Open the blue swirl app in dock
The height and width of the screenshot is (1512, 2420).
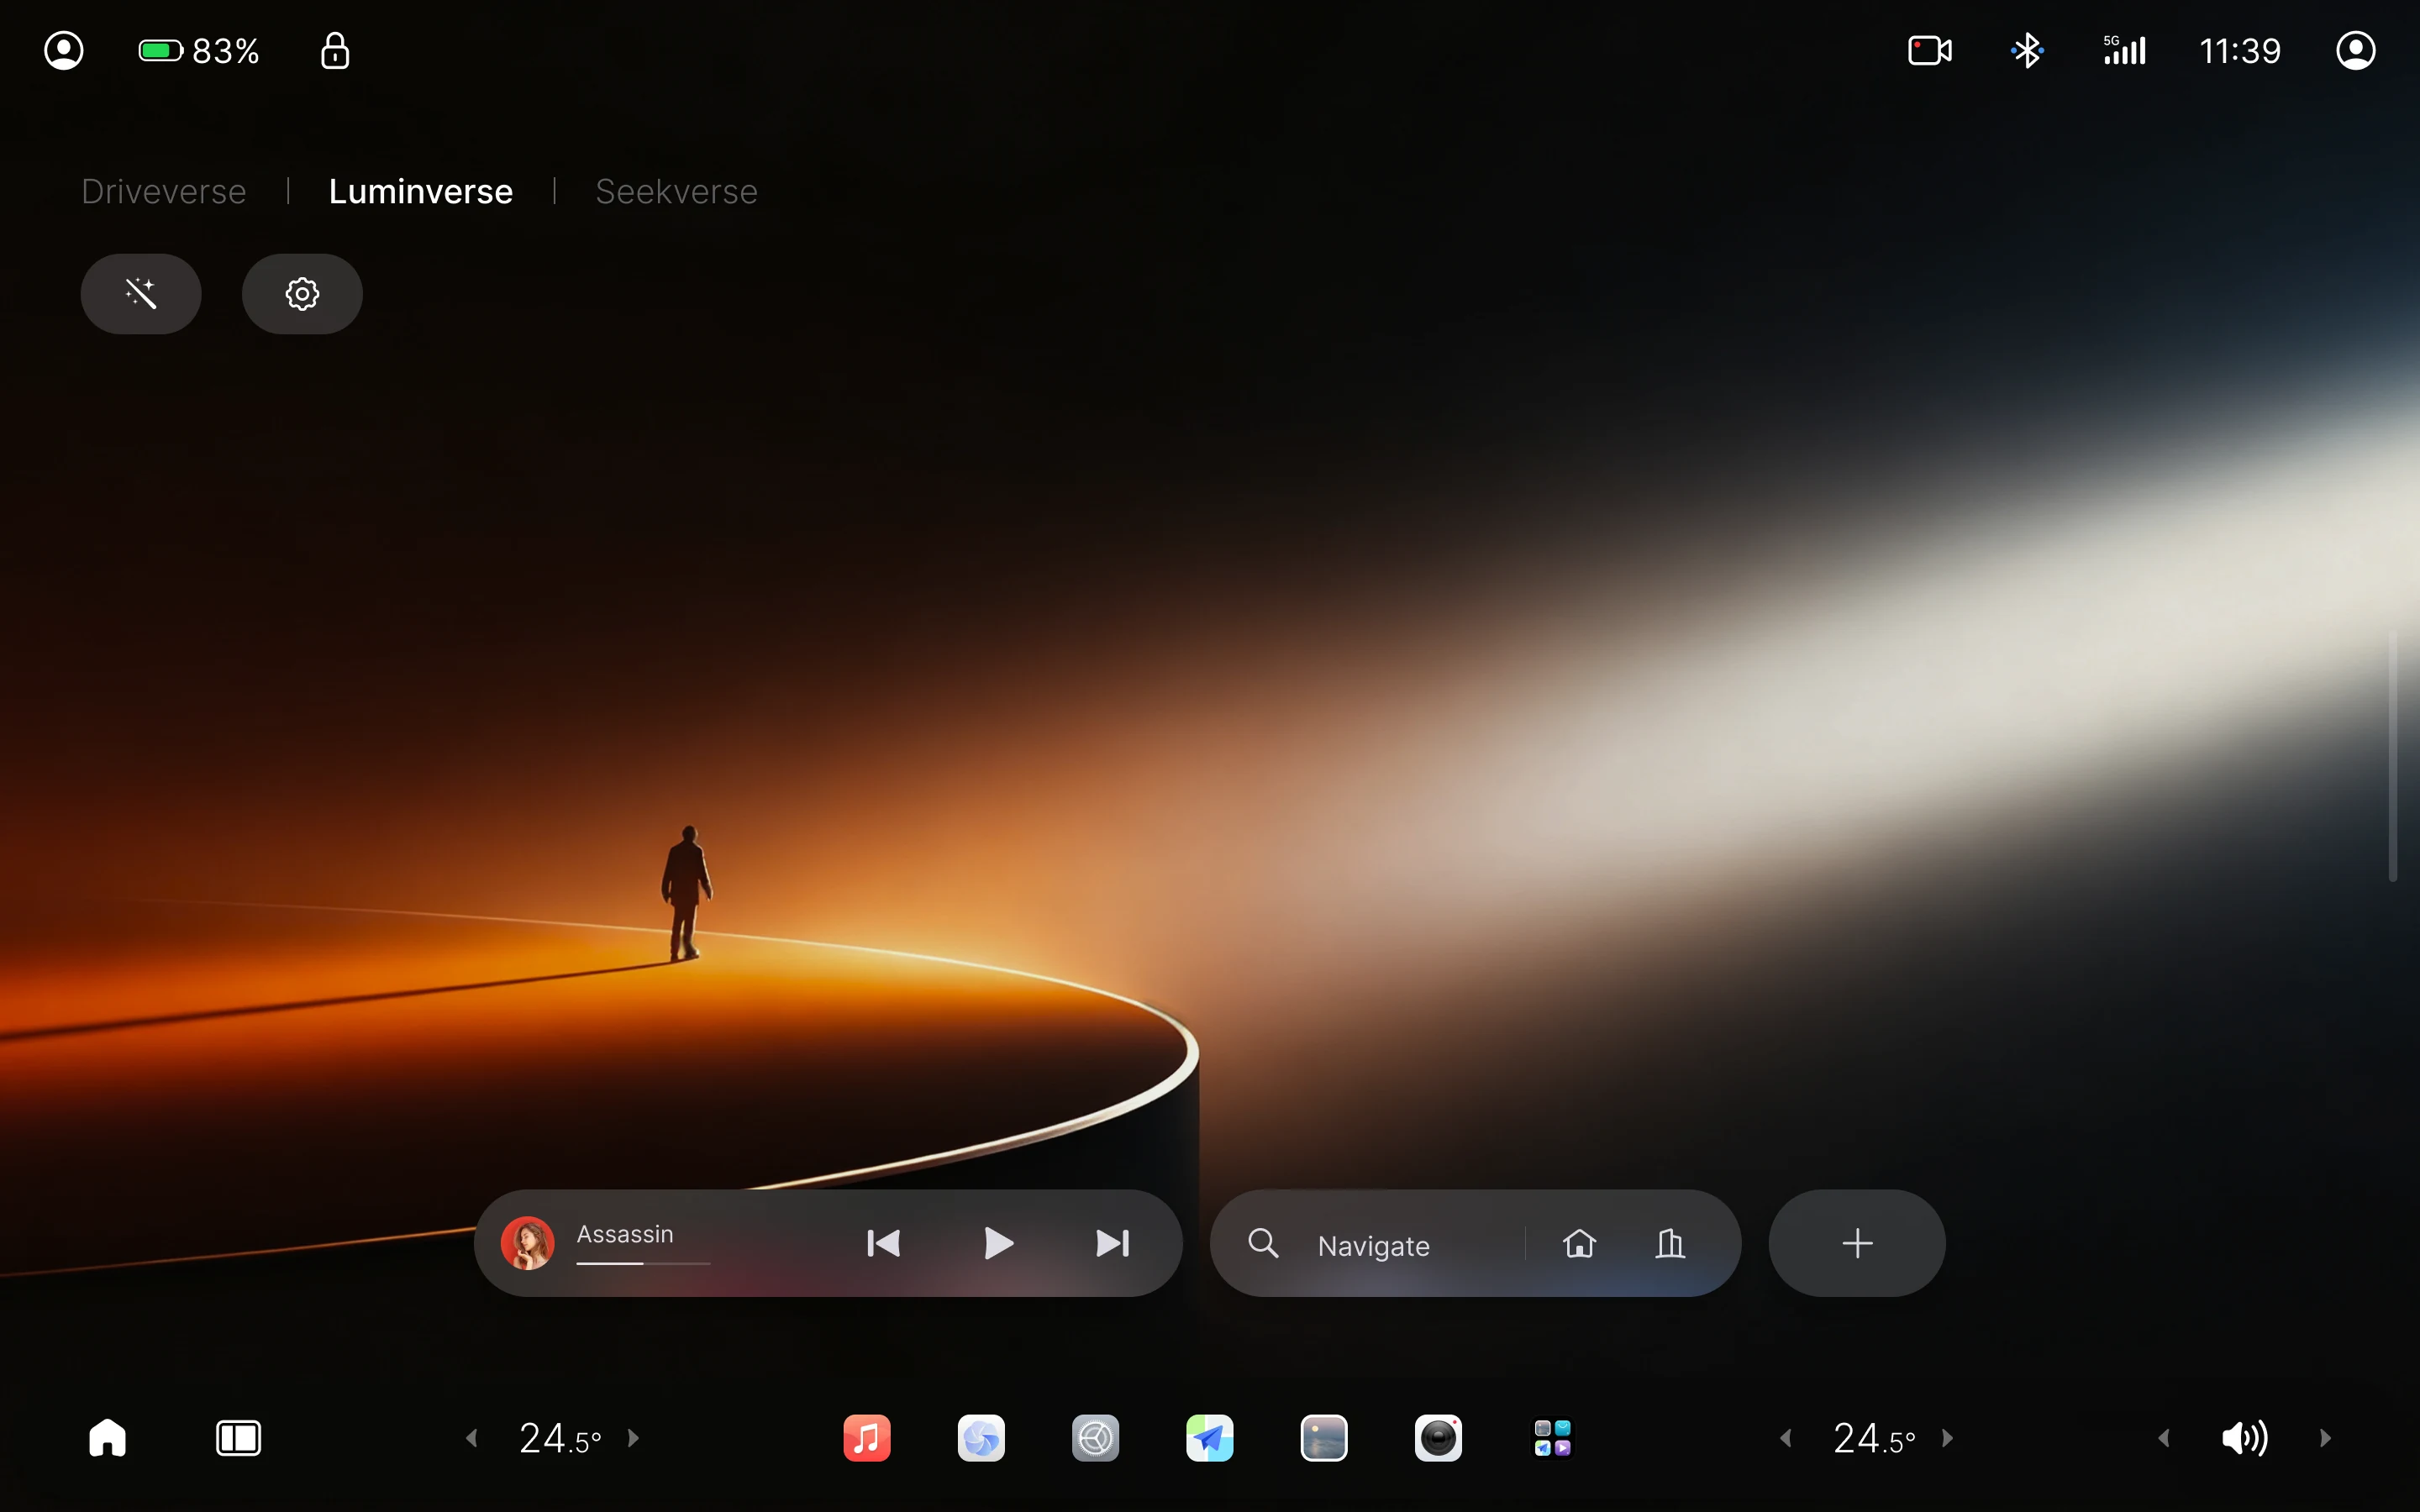[981, 1438]
